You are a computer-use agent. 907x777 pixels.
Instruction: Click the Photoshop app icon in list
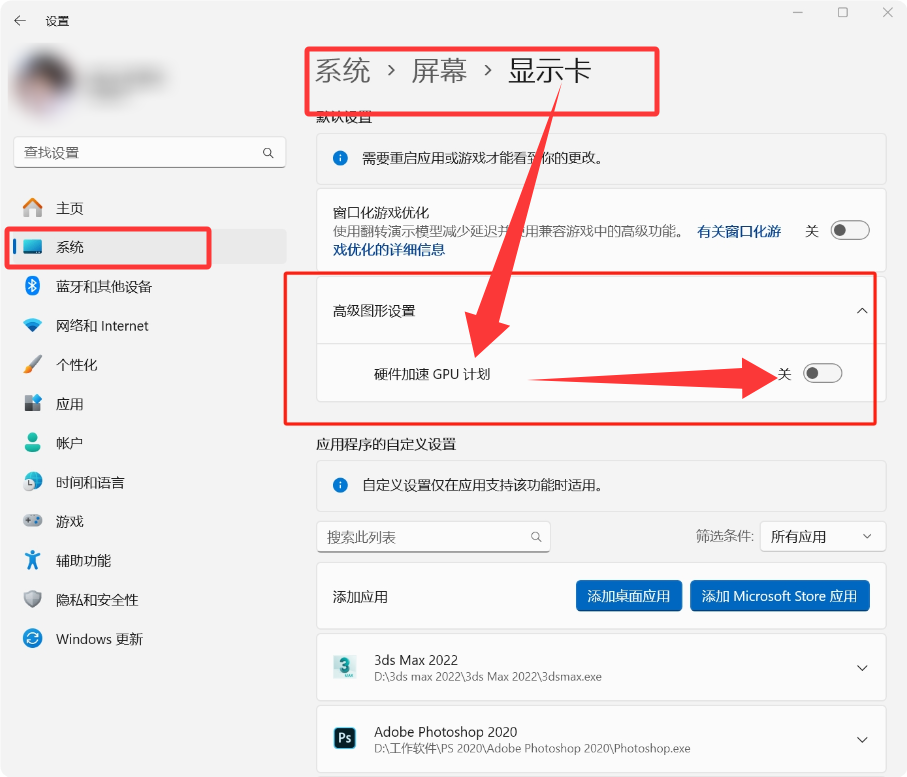(x=345, y=739)
